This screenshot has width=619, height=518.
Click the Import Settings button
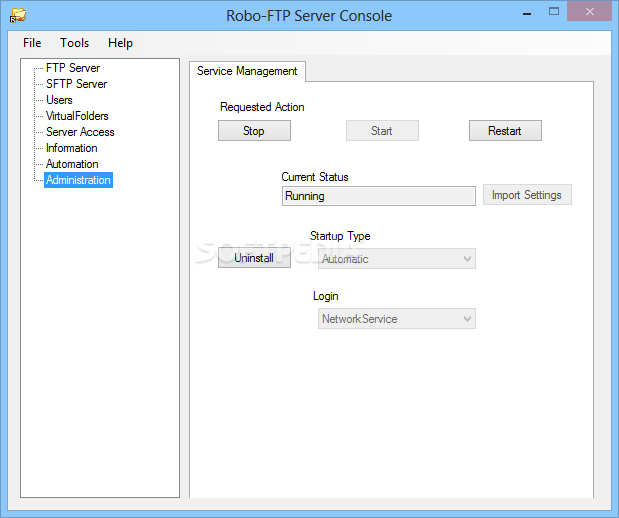coord(527,195)
